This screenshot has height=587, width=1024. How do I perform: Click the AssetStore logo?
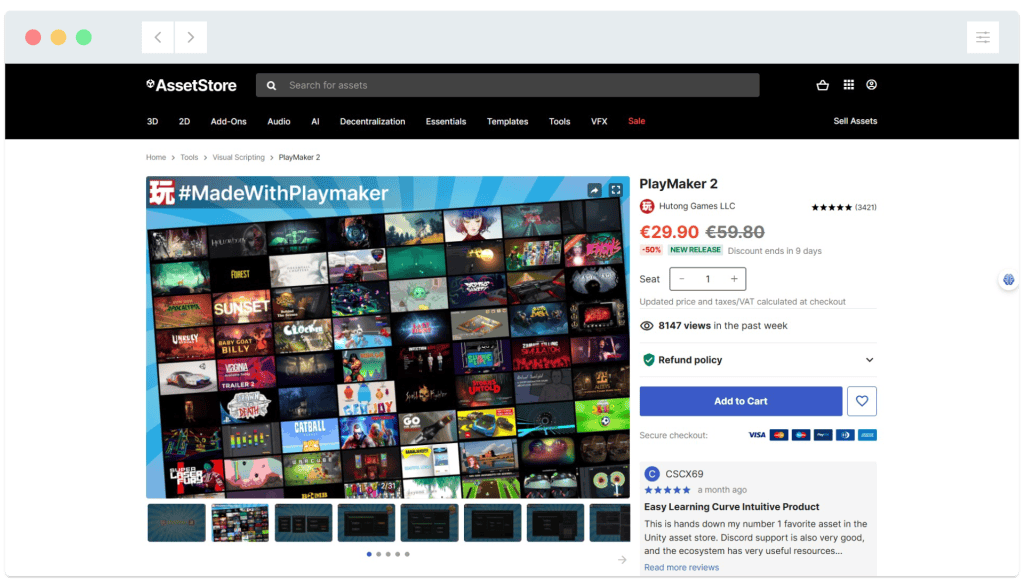point(191,86)
